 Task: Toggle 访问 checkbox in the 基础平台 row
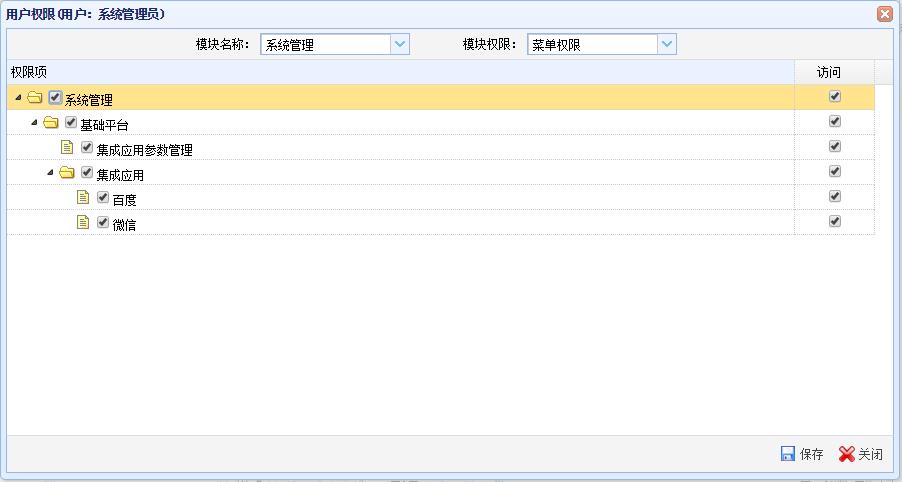[835, 121]
